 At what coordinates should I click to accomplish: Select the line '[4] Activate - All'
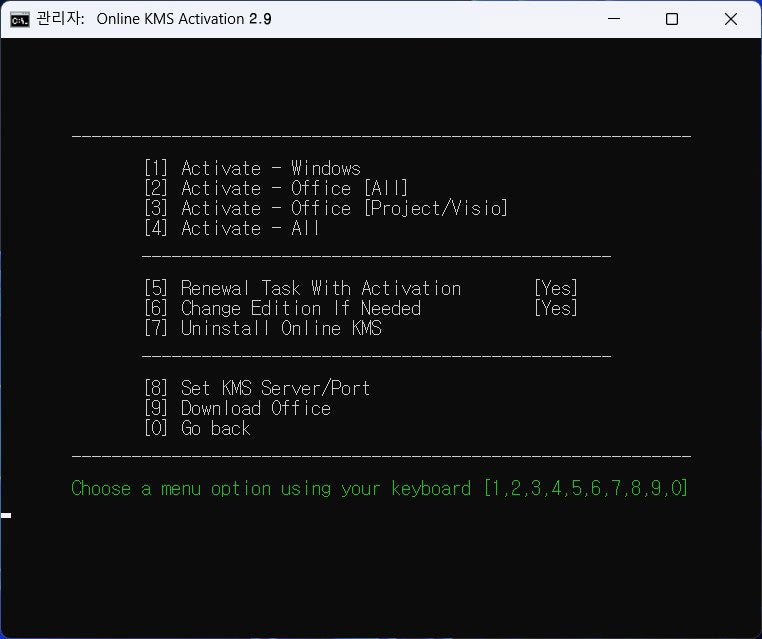pos(232,228)
